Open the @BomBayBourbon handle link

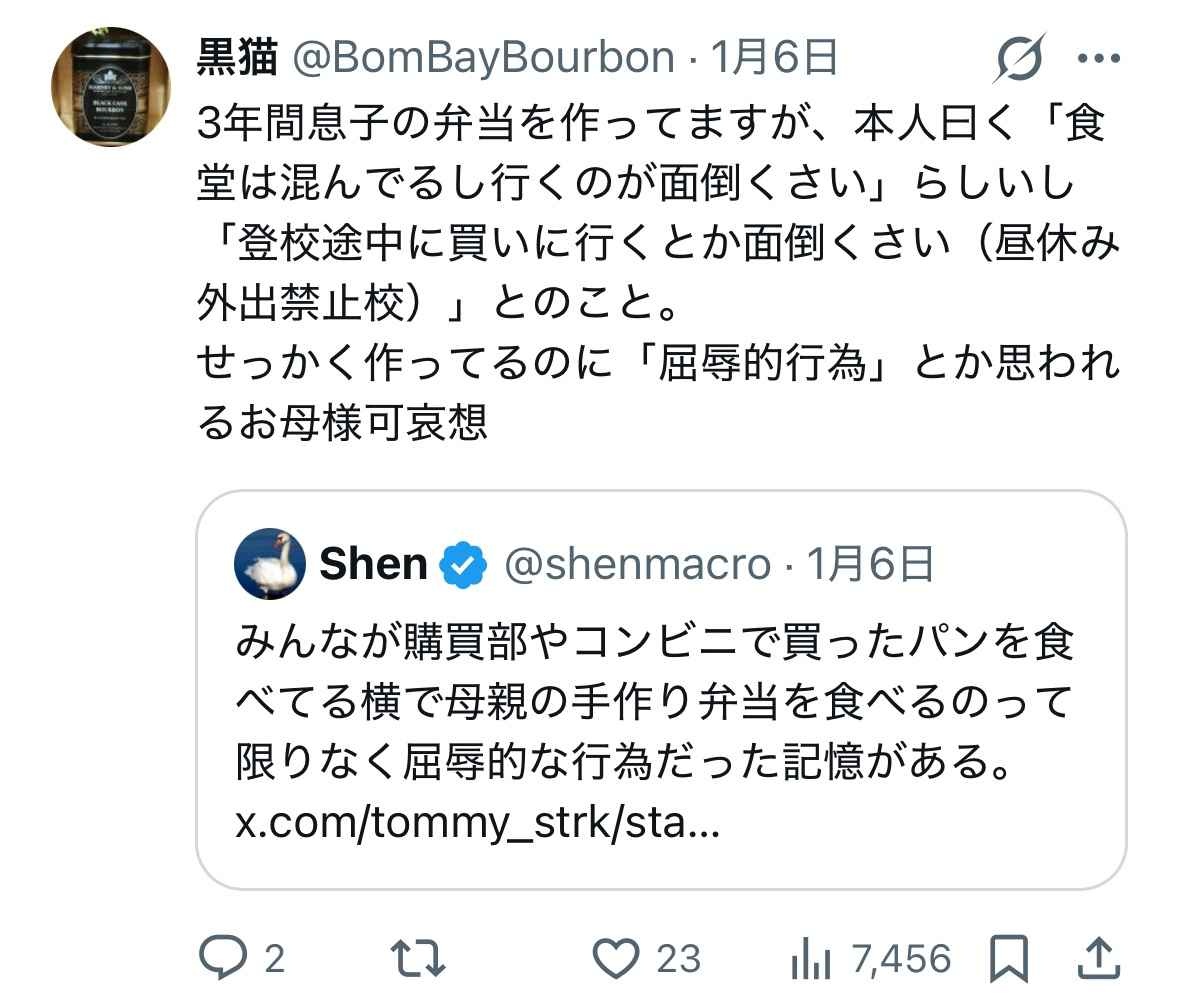point(483,59)
